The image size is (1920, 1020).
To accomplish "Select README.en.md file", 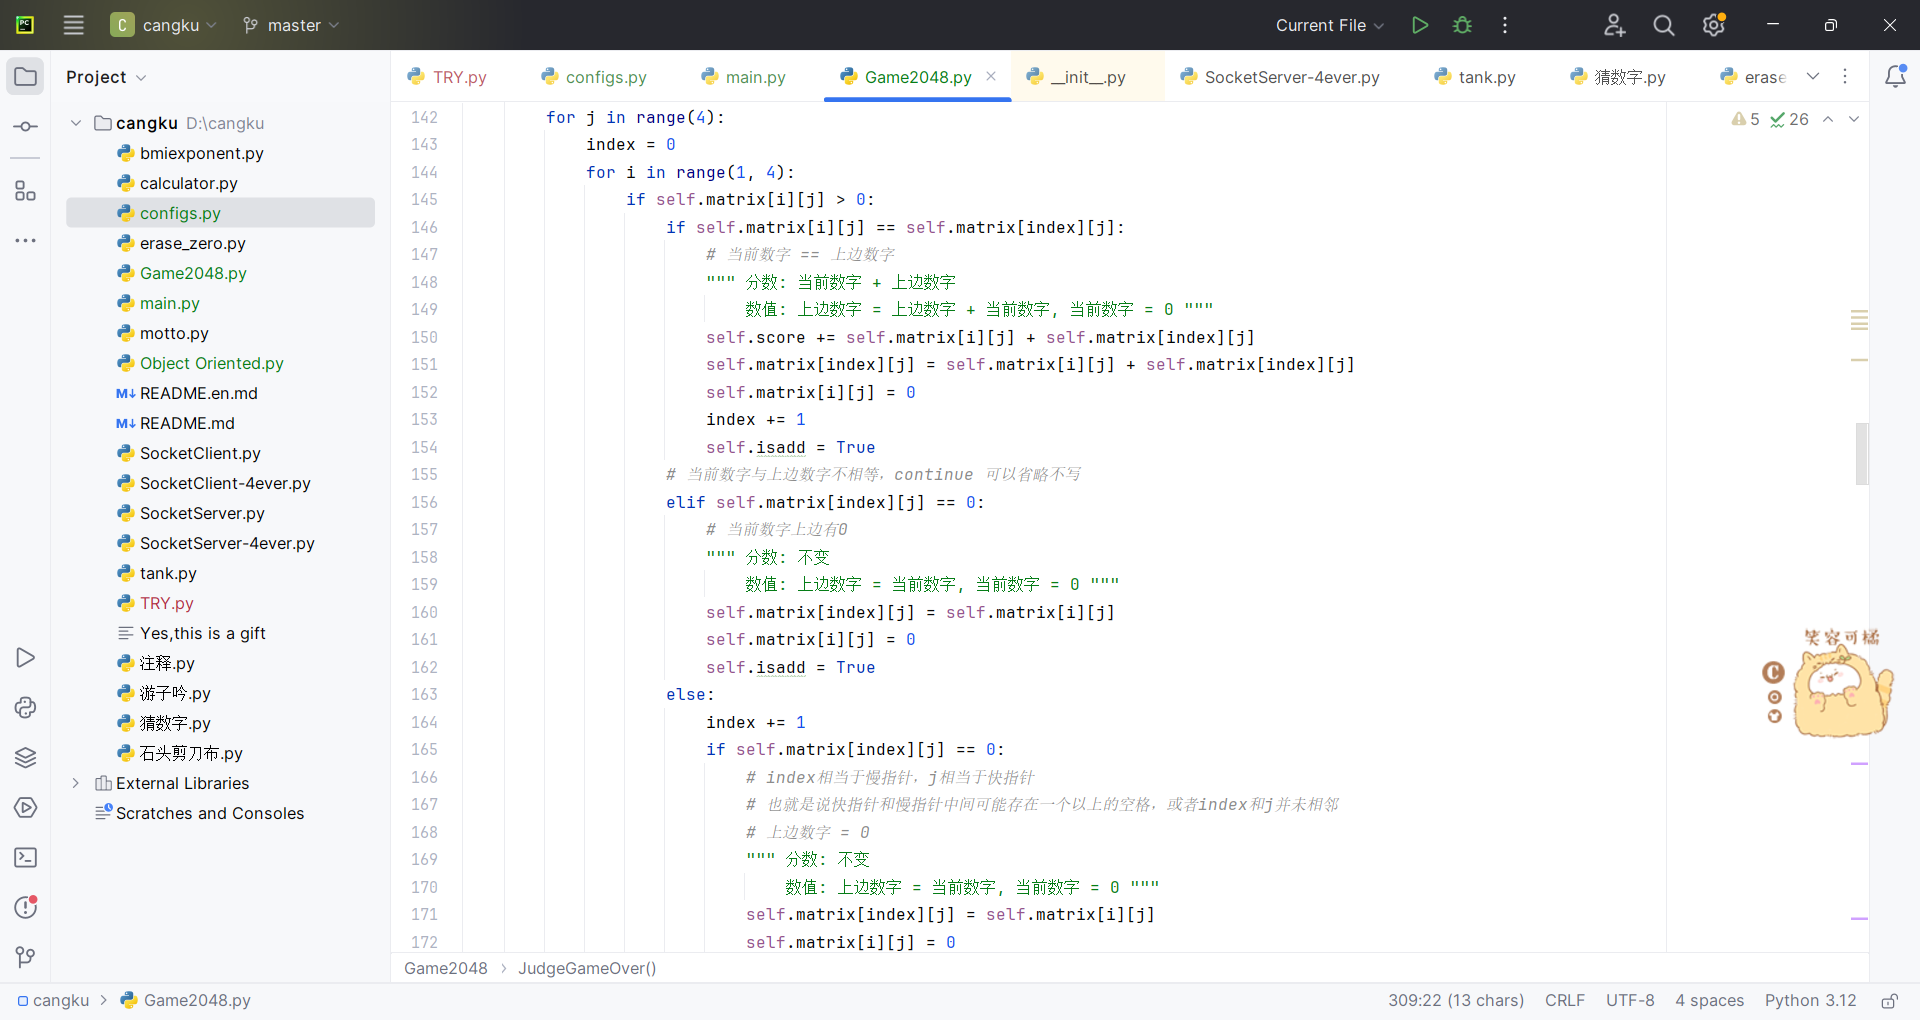I will coord(199,393).
